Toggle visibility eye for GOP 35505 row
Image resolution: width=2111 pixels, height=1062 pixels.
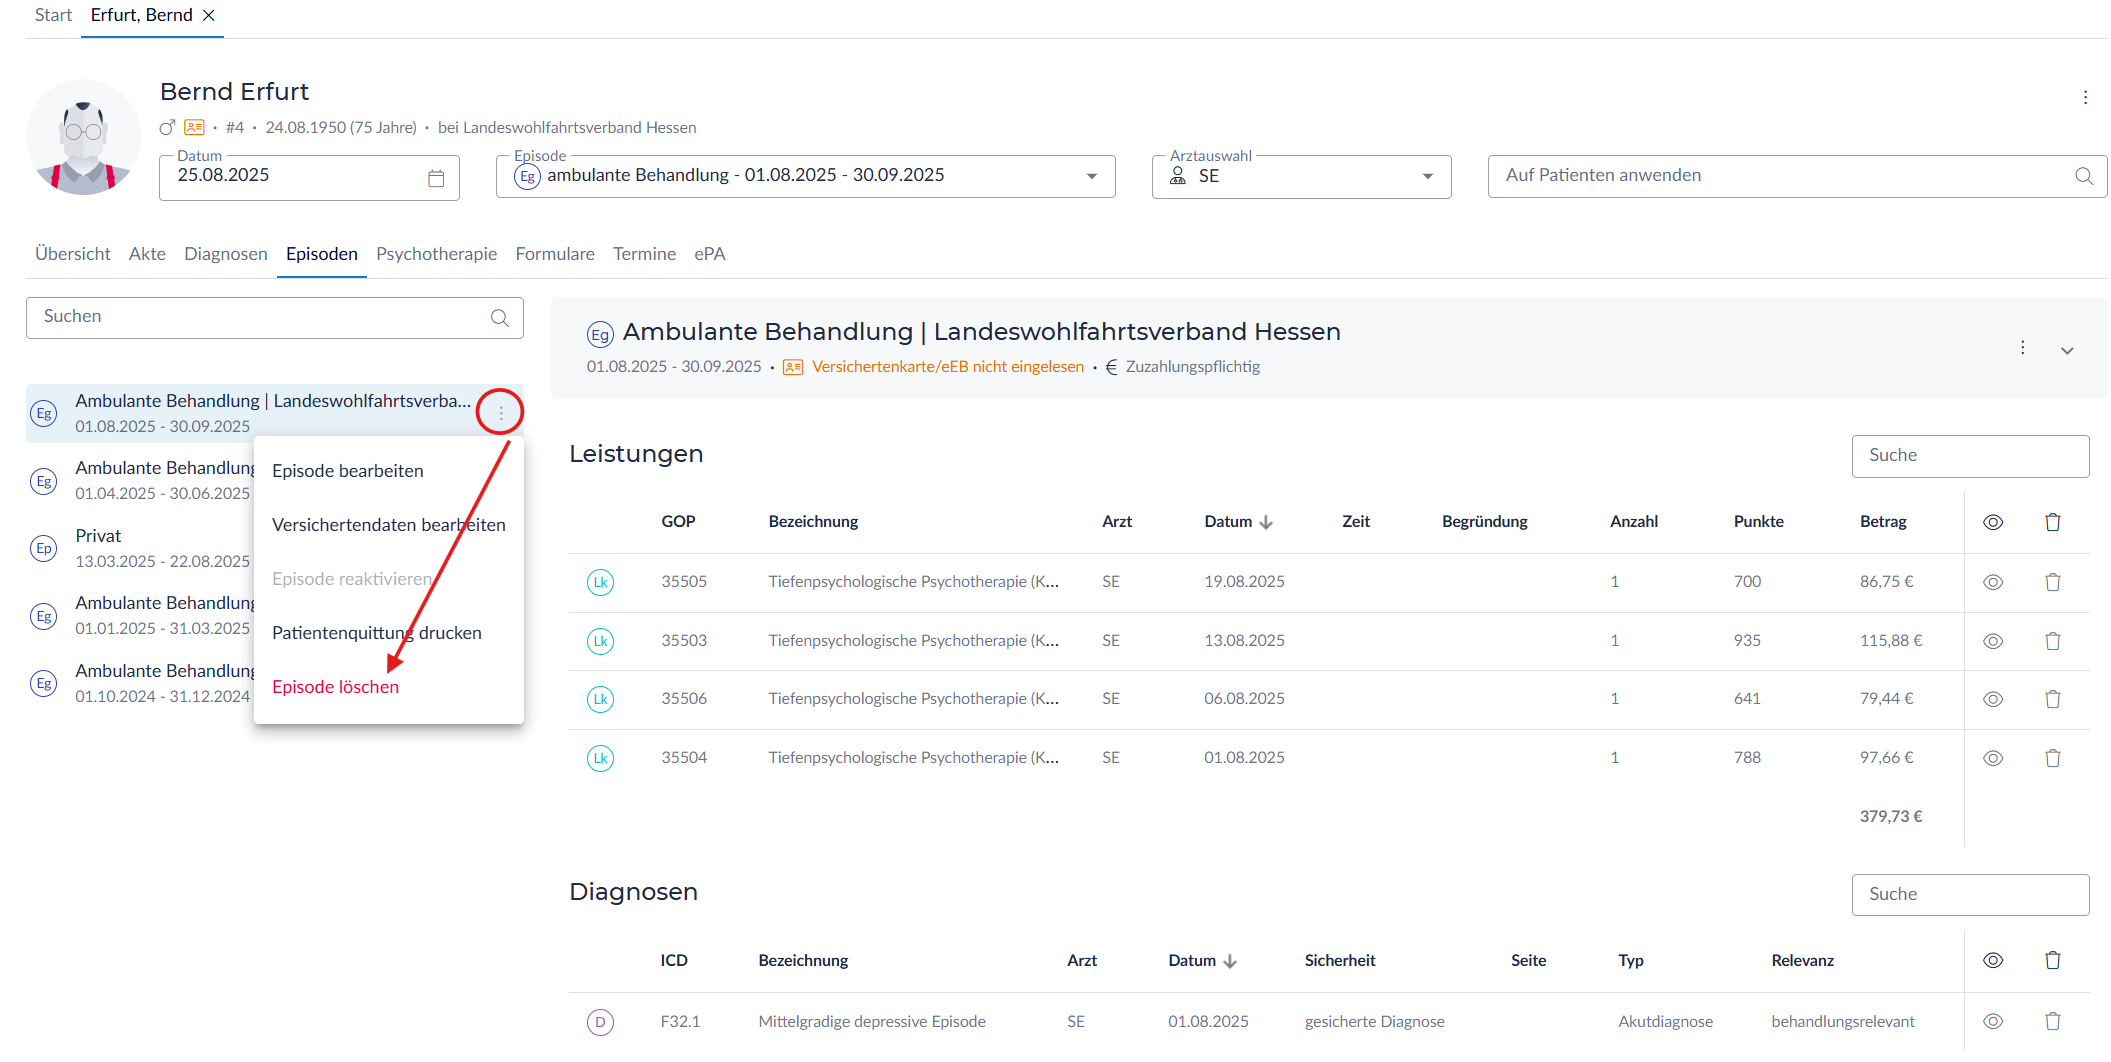pyautogui.click(x=1992, y=582)
